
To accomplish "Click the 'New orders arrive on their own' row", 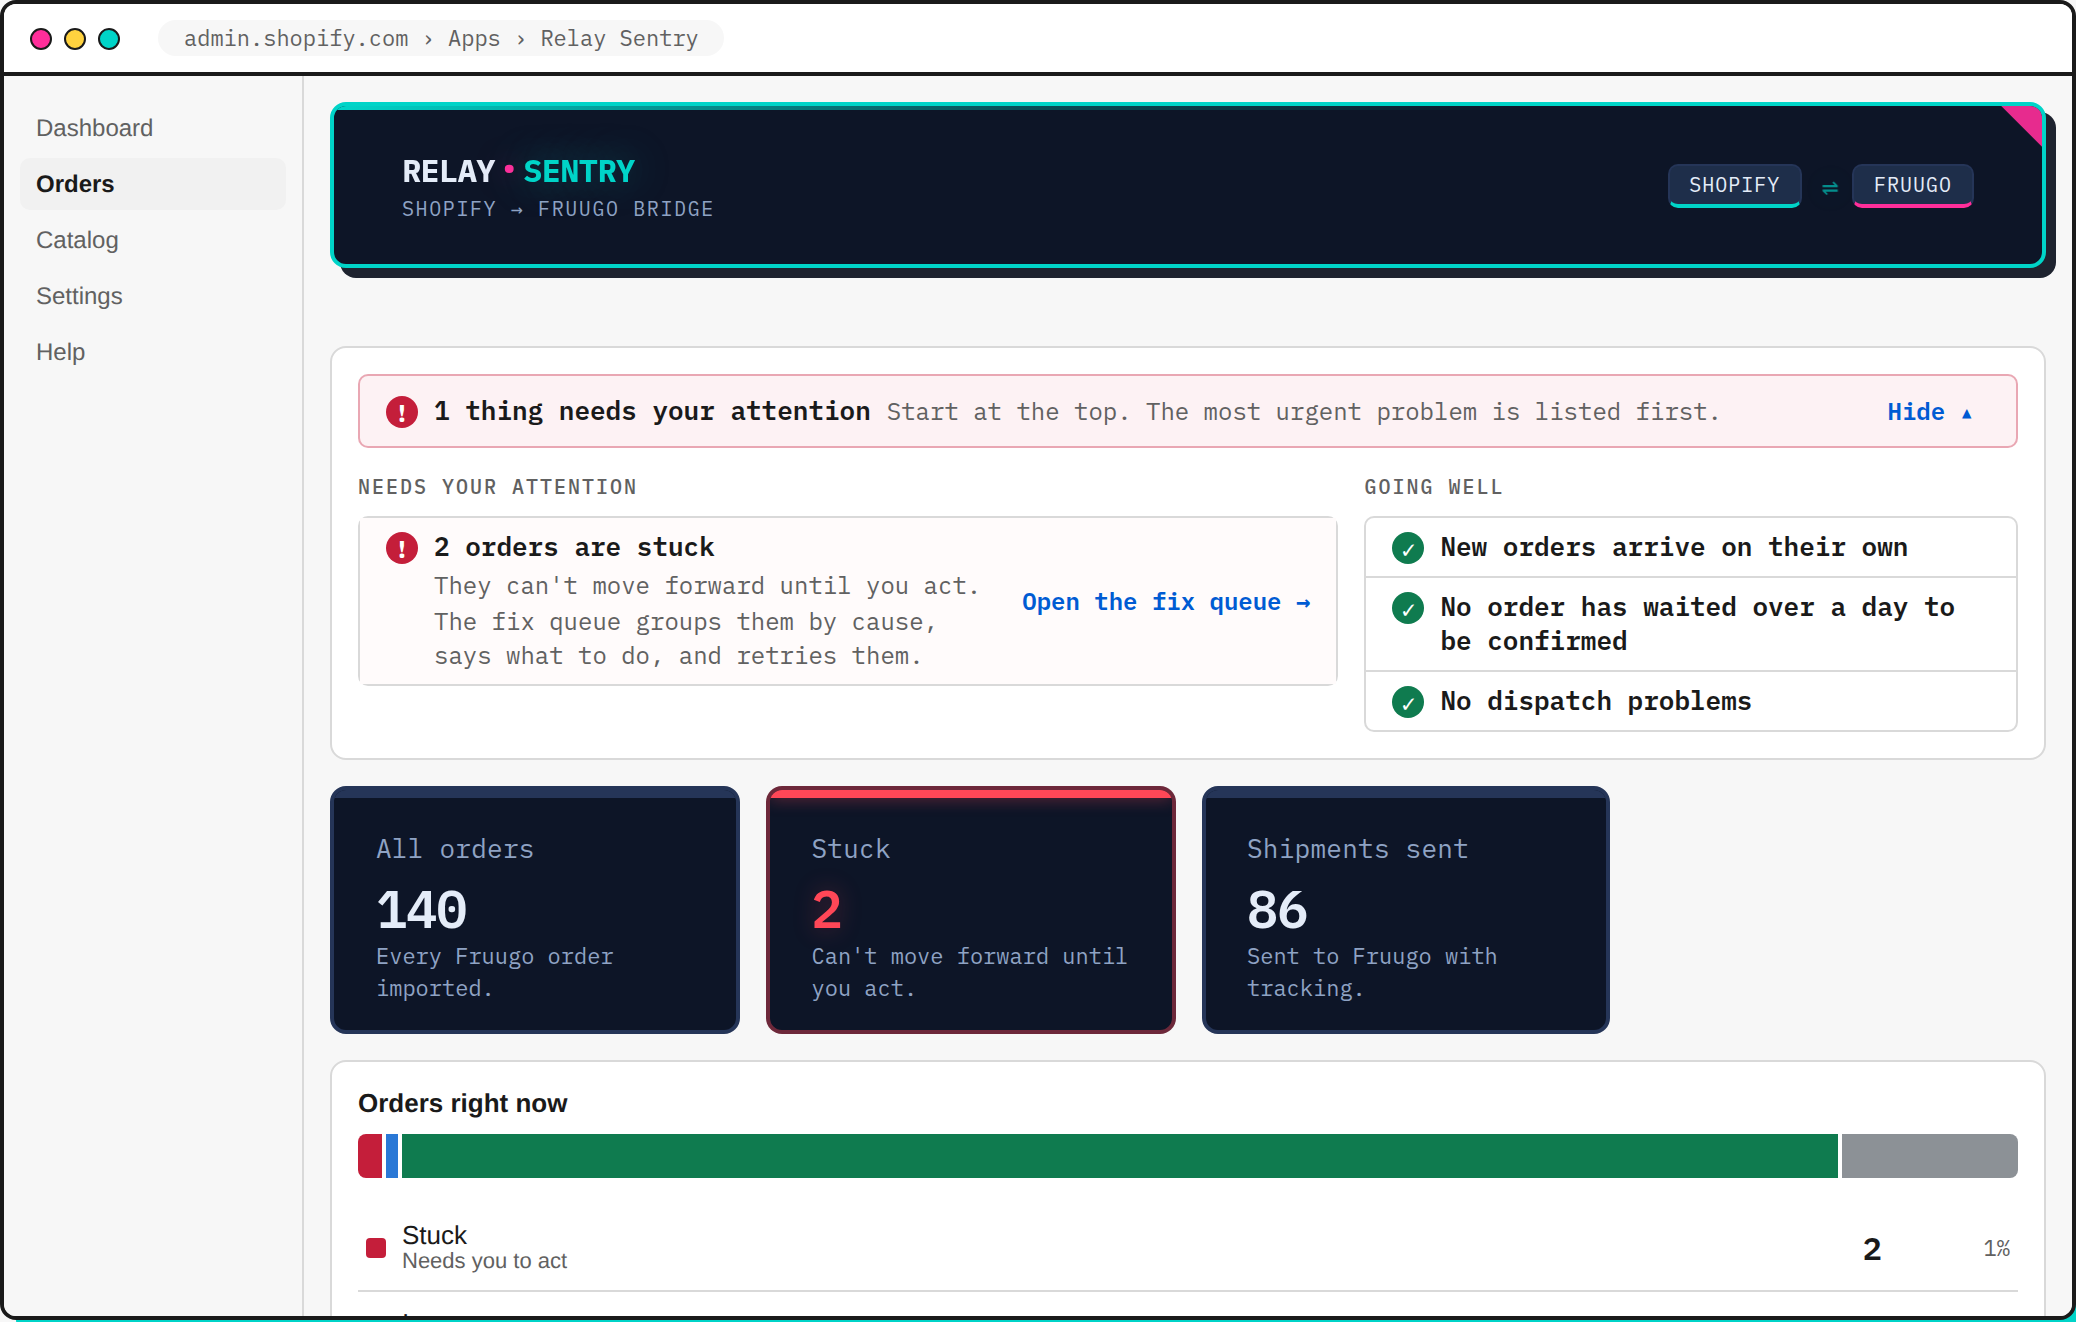I will (x=1691, y=547).
